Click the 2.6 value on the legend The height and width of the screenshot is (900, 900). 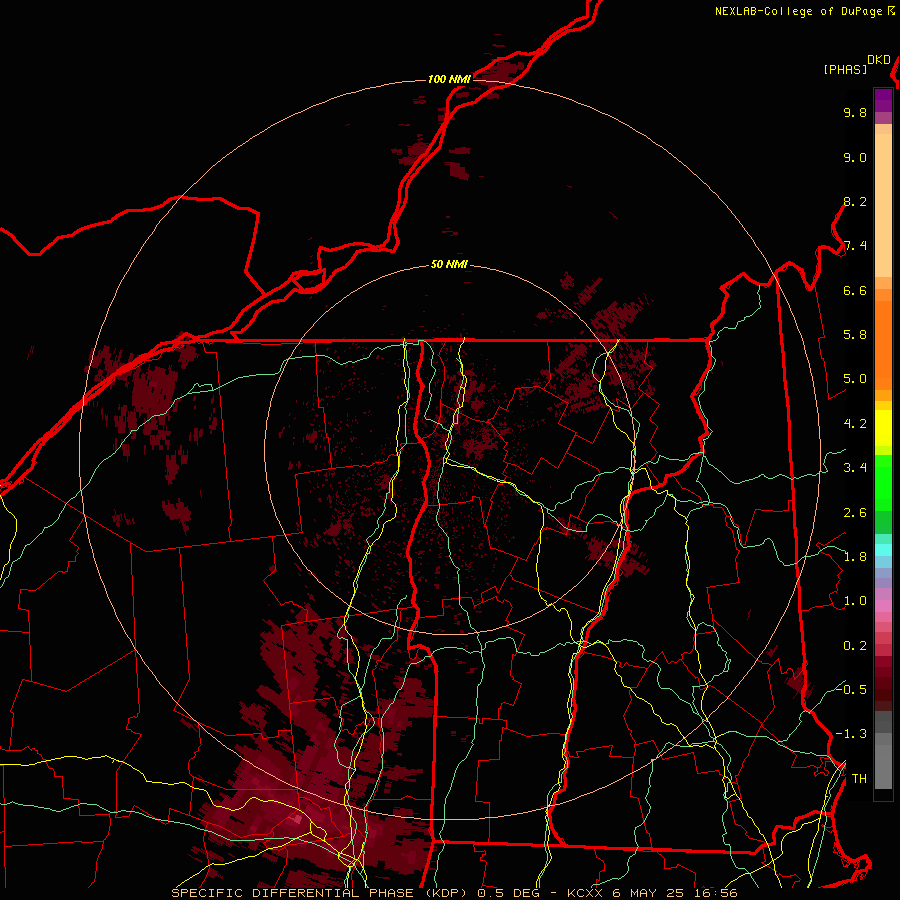click(855, 513)
